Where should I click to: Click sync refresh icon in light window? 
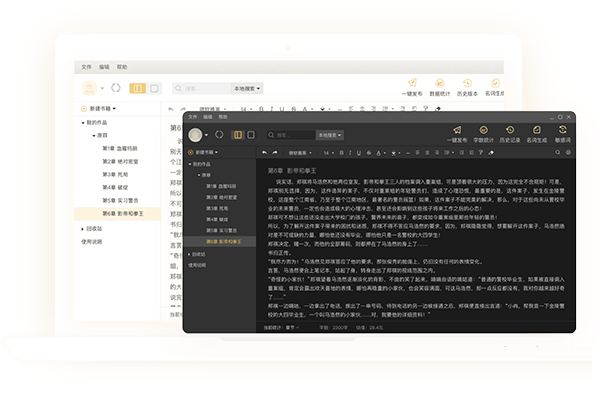click(x=116, y=88)
